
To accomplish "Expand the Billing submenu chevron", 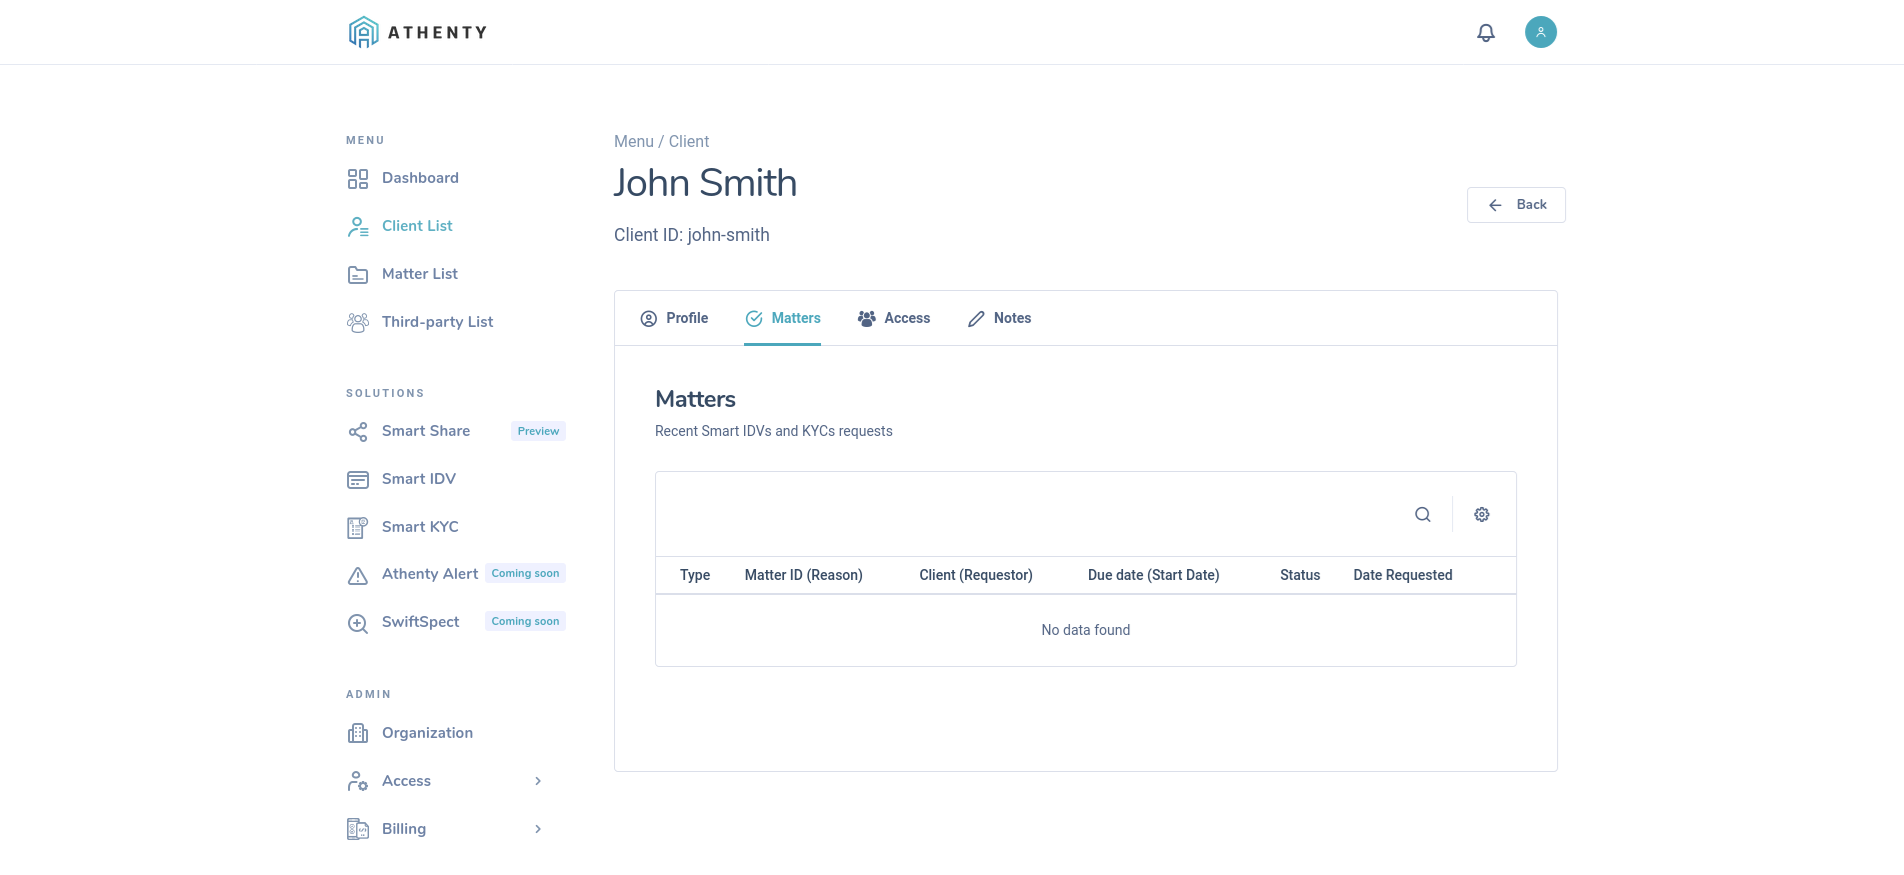I will coord(538,829).
